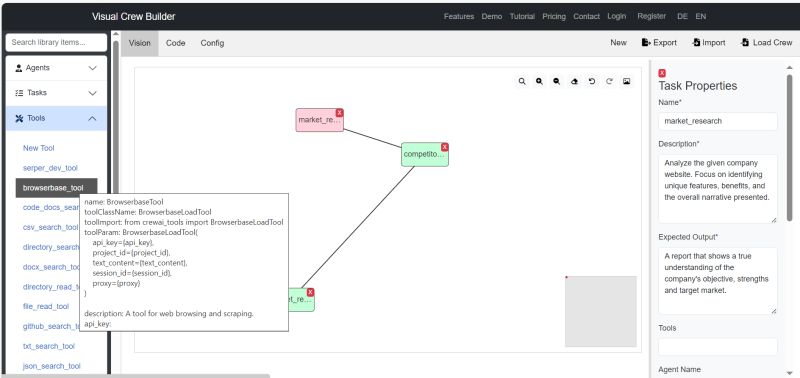This screenshot has height=378, width=800.
Task: Expand the Agents section chevron
Action: (92, 68)
